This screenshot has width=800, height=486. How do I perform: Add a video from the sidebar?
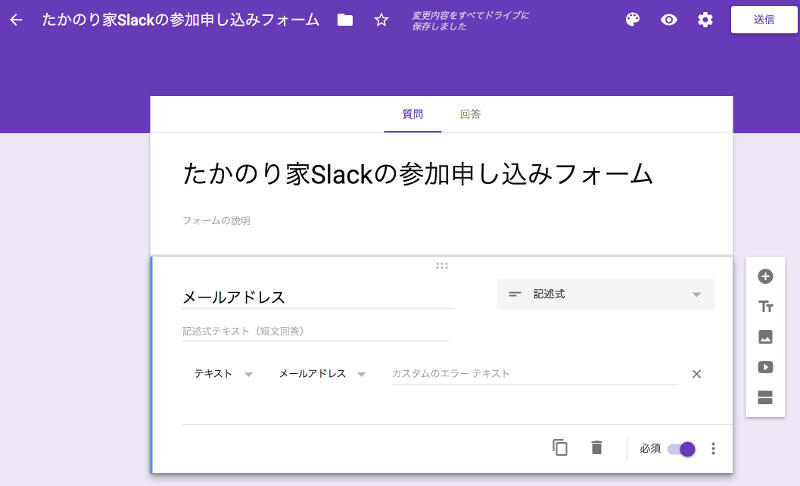point(765,367)
